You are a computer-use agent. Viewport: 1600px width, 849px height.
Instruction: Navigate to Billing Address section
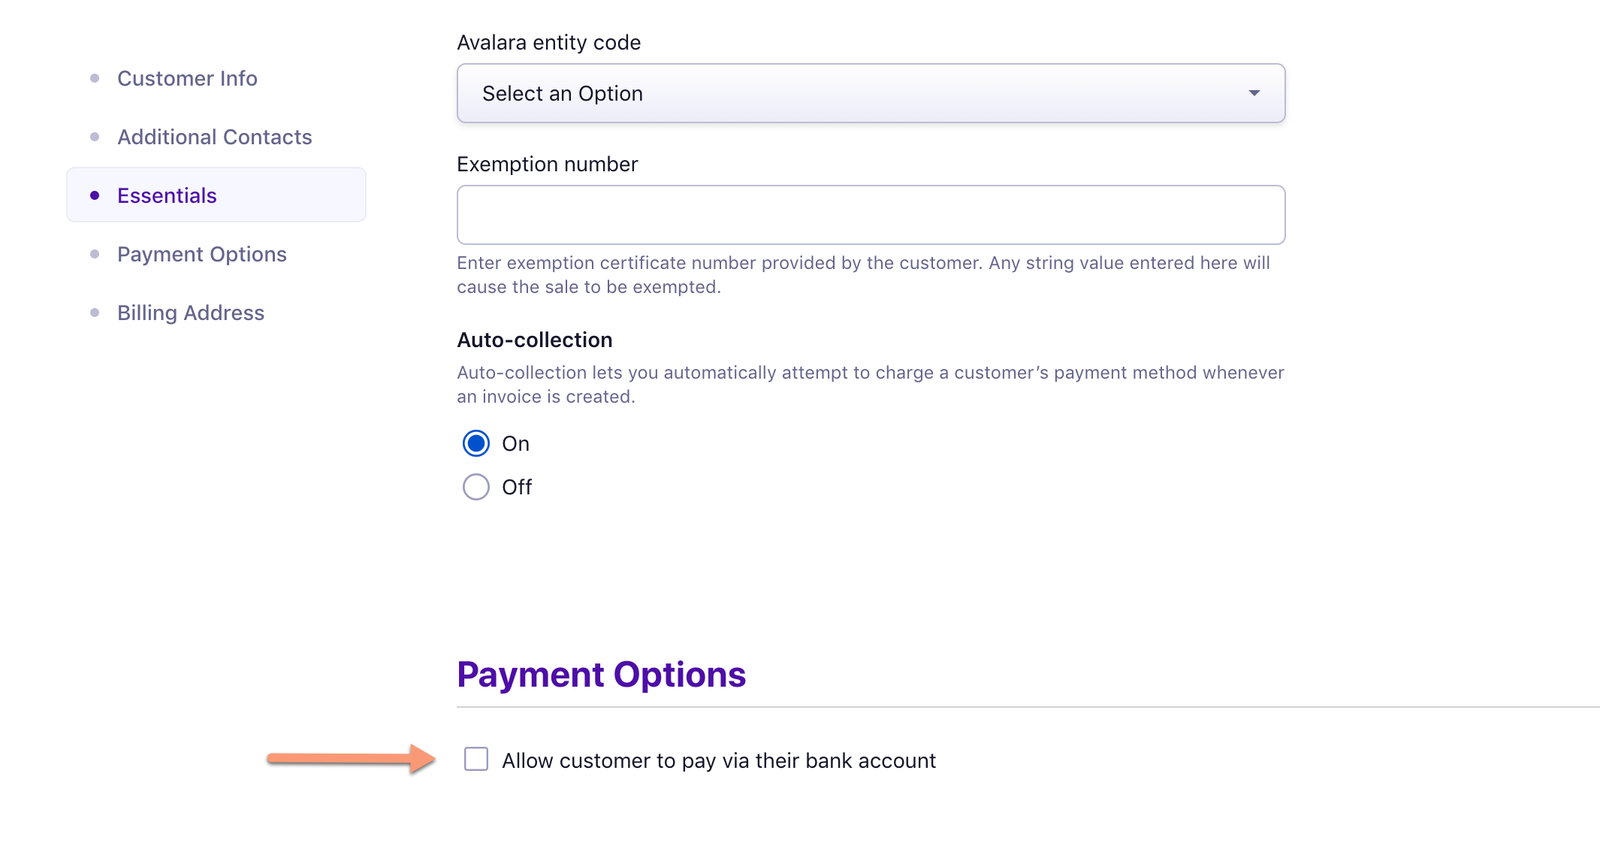190,313
